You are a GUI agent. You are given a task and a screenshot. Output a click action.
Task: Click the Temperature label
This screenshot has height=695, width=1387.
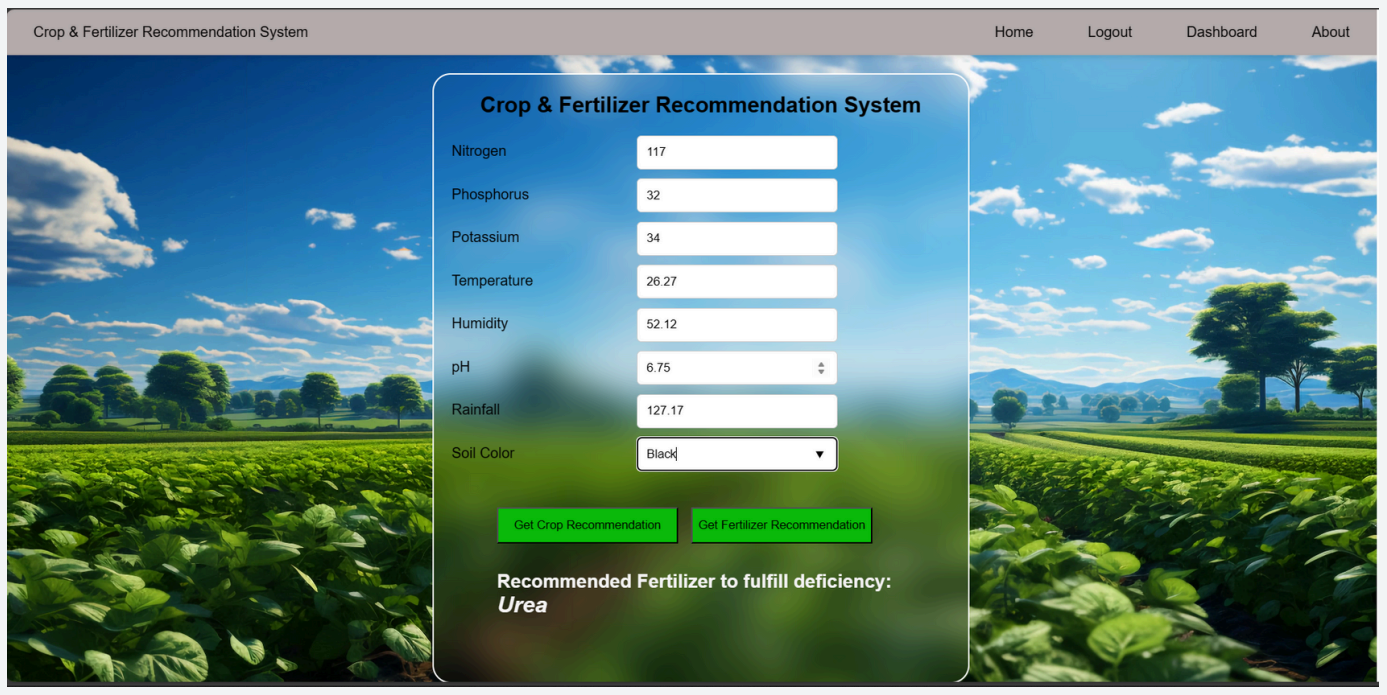pos(492,280)
